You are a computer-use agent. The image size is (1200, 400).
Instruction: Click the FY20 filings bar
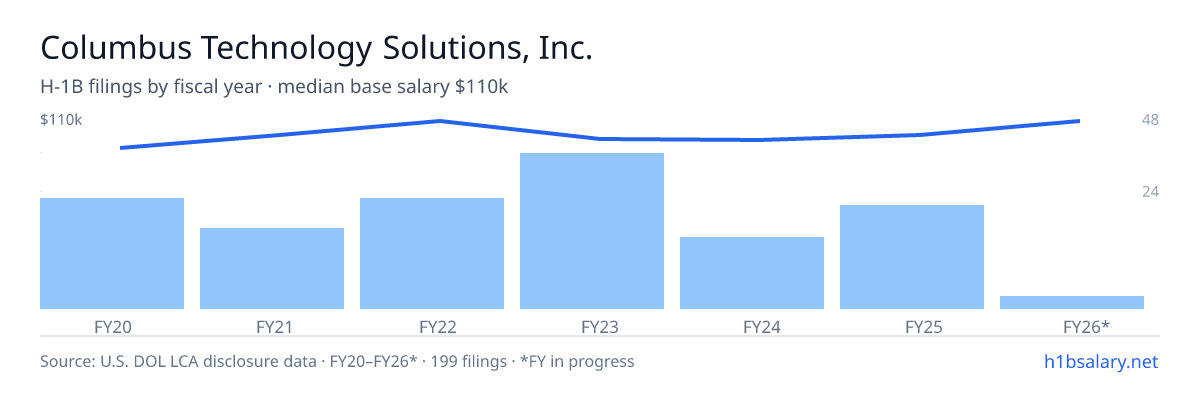click(112, 253)
